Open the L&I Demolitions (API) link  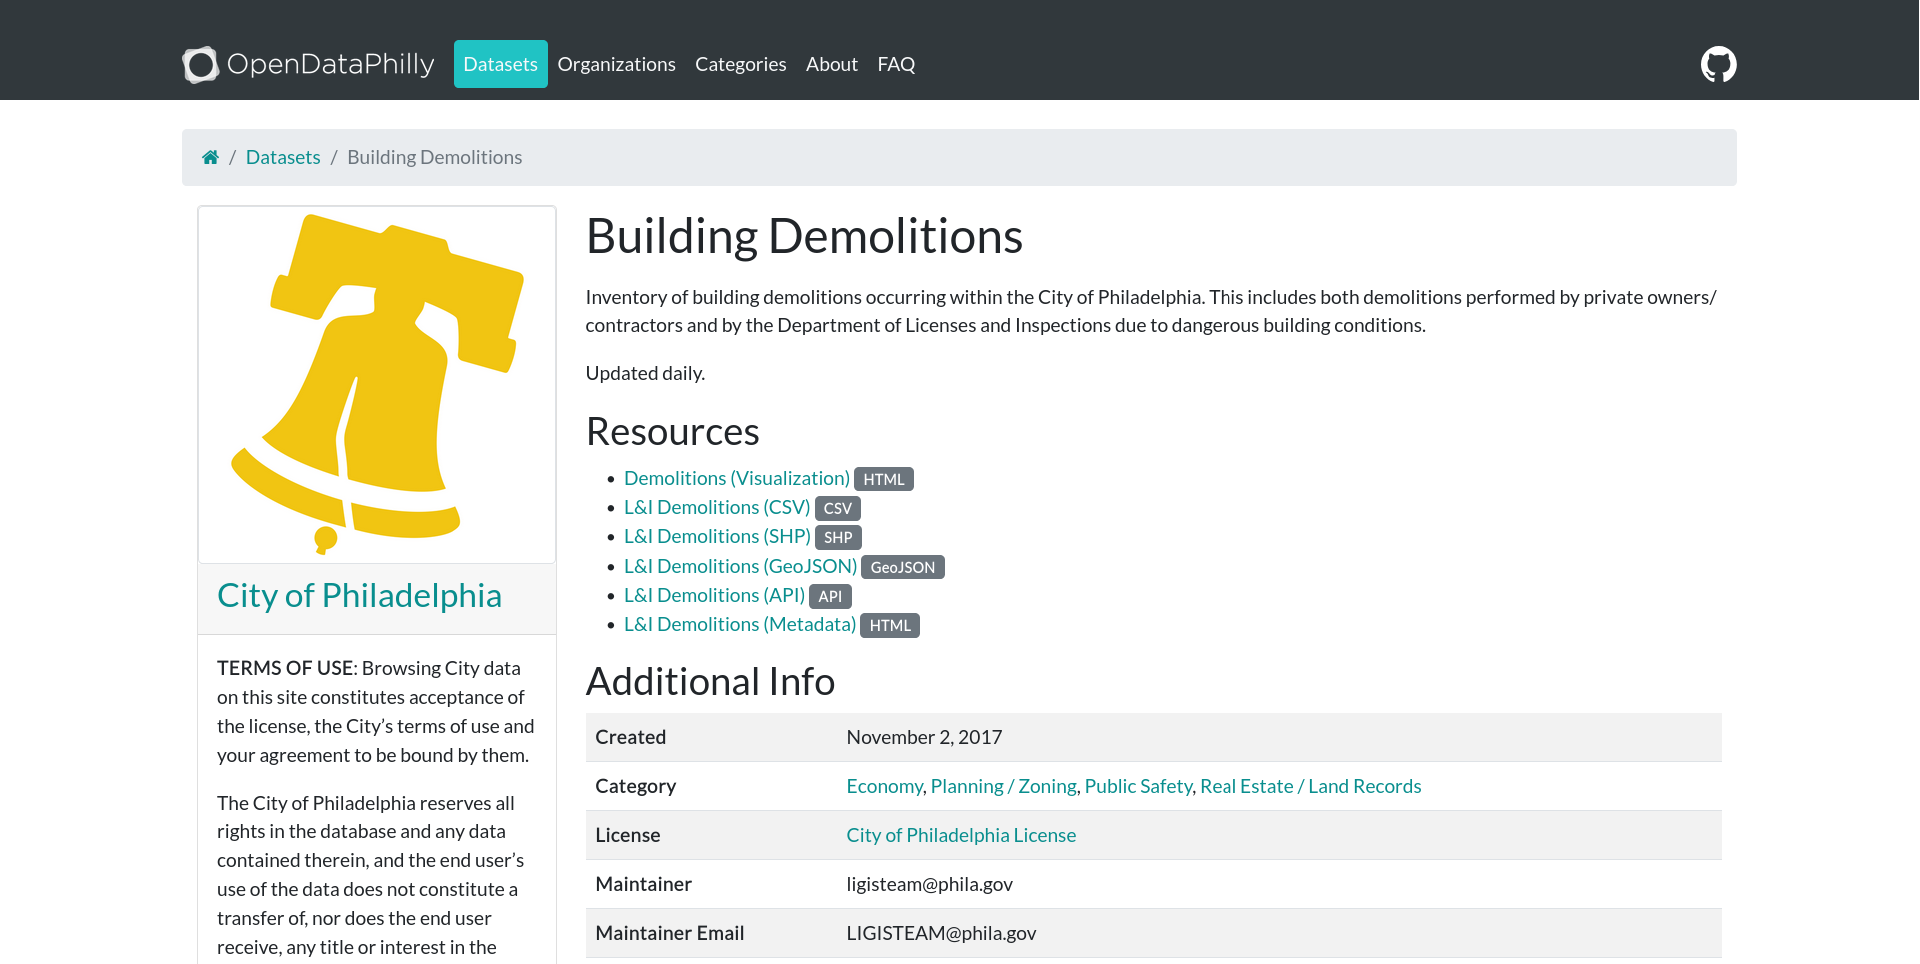point(713,596)
